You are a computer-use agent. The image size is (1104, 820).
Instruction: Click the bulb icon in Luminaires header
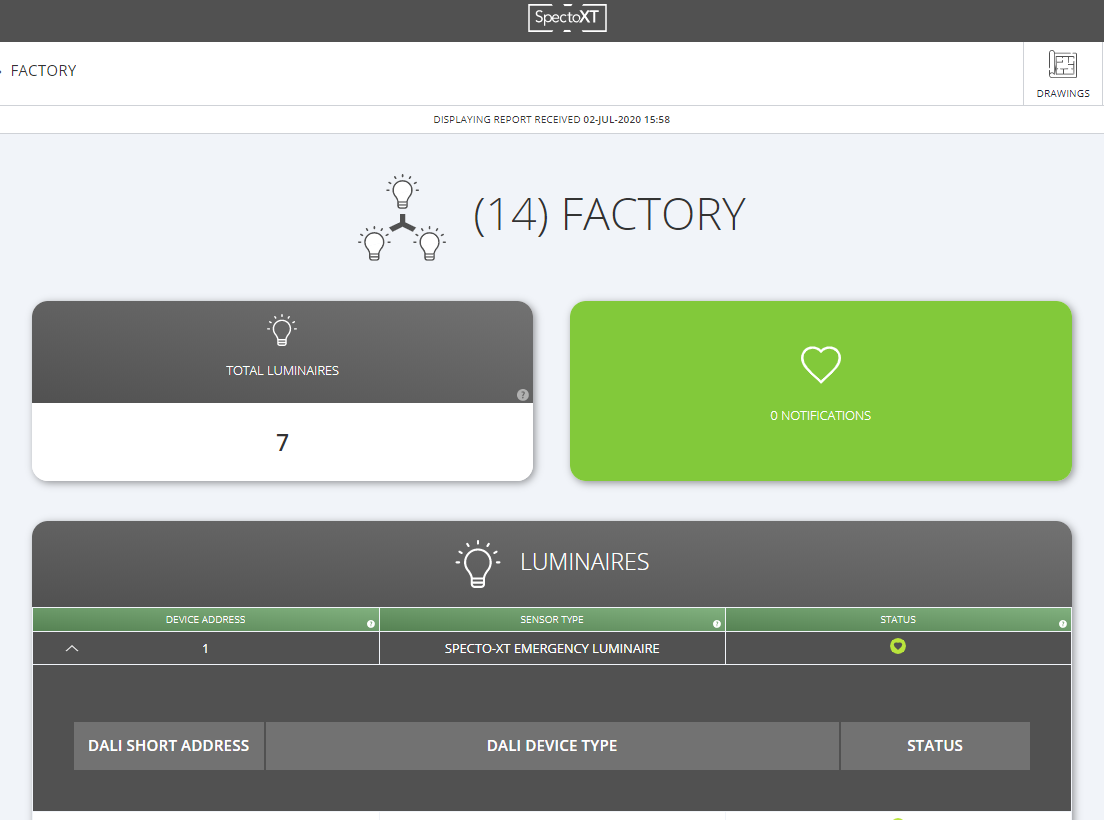477,564
